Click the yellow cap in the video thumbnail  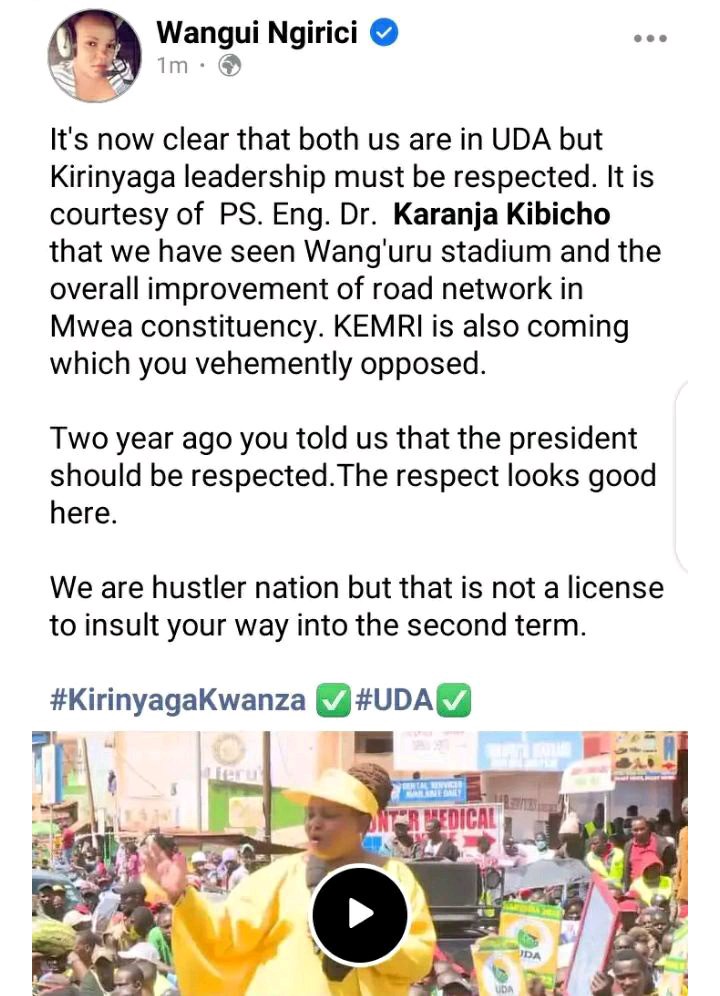pyautogui.click(x=333, y=792)
